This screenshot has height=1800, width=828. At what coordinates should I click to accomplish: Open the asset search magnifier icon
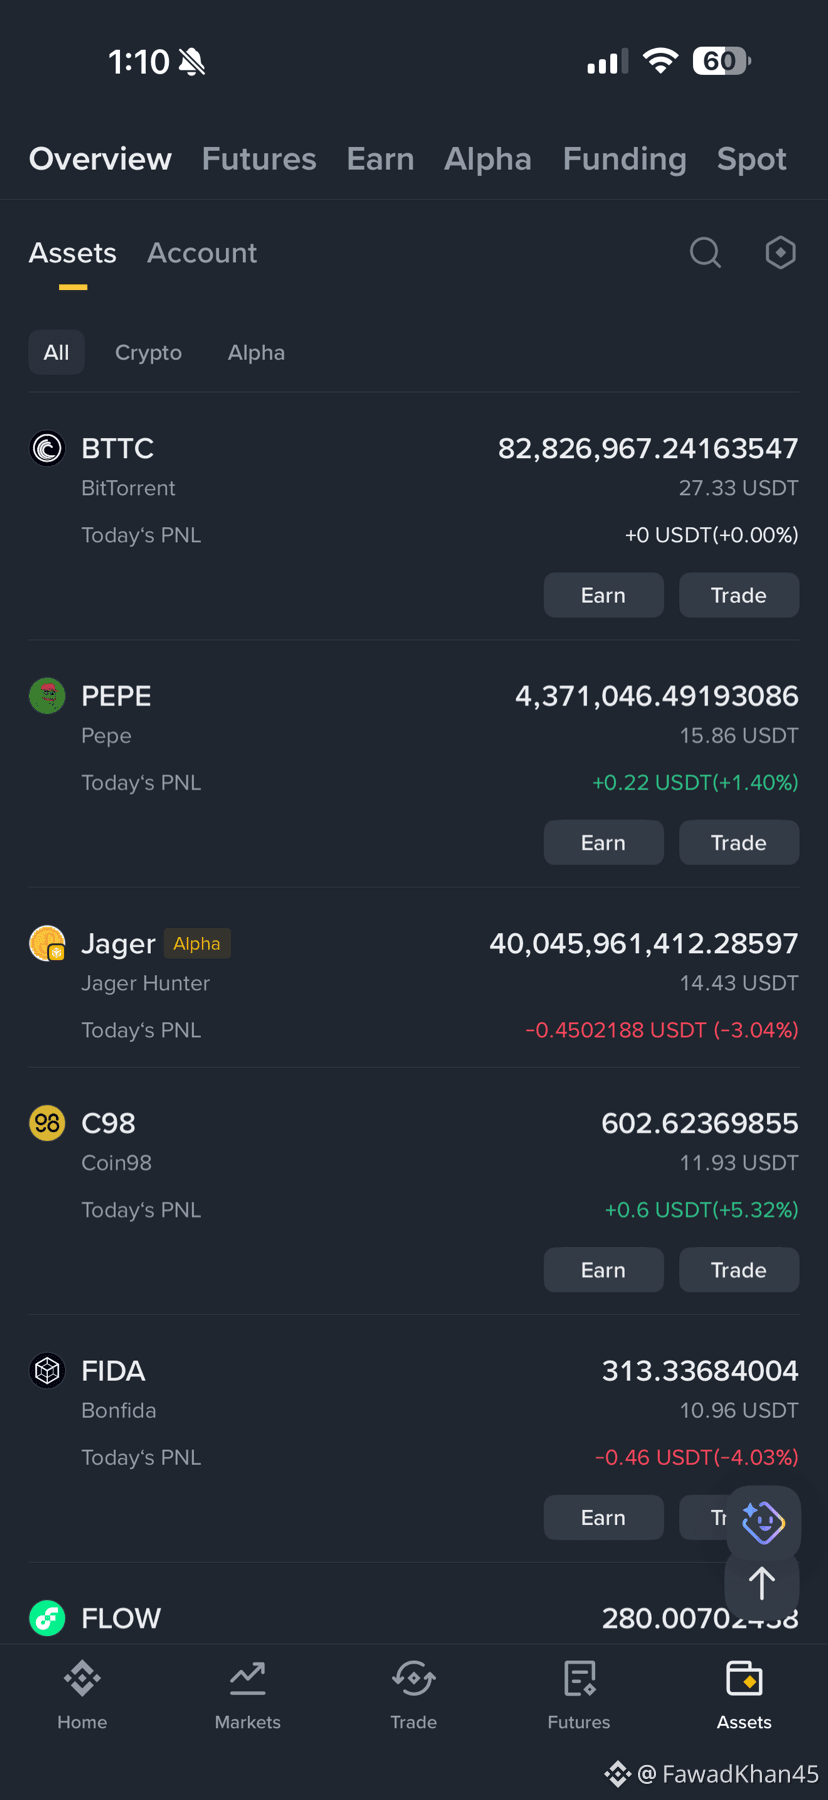point(705,253)
